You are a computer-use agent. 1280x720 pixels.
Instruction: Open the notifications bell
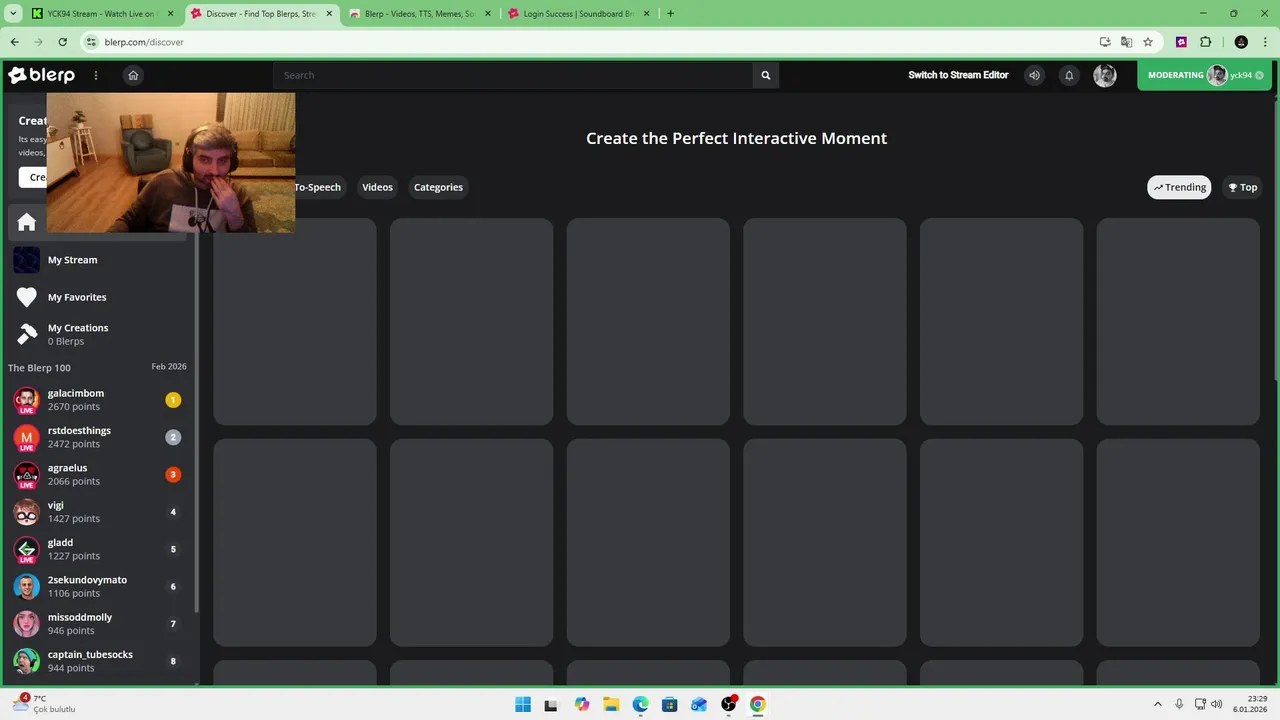point(1069,75)
